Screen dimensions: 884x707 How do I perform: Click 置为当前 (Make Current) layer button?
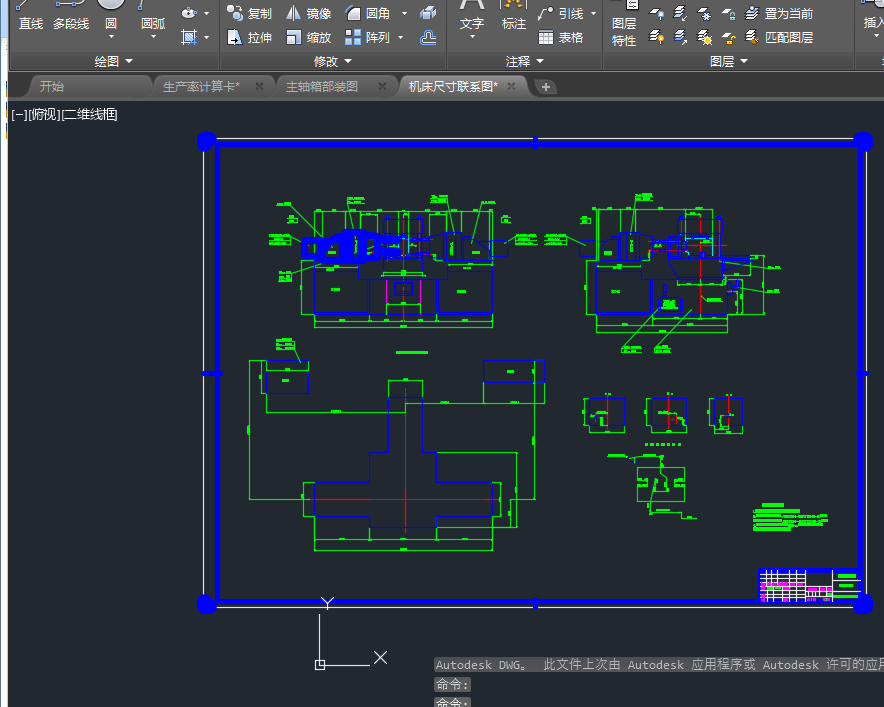pyautogui.click(x=779, y=13)
